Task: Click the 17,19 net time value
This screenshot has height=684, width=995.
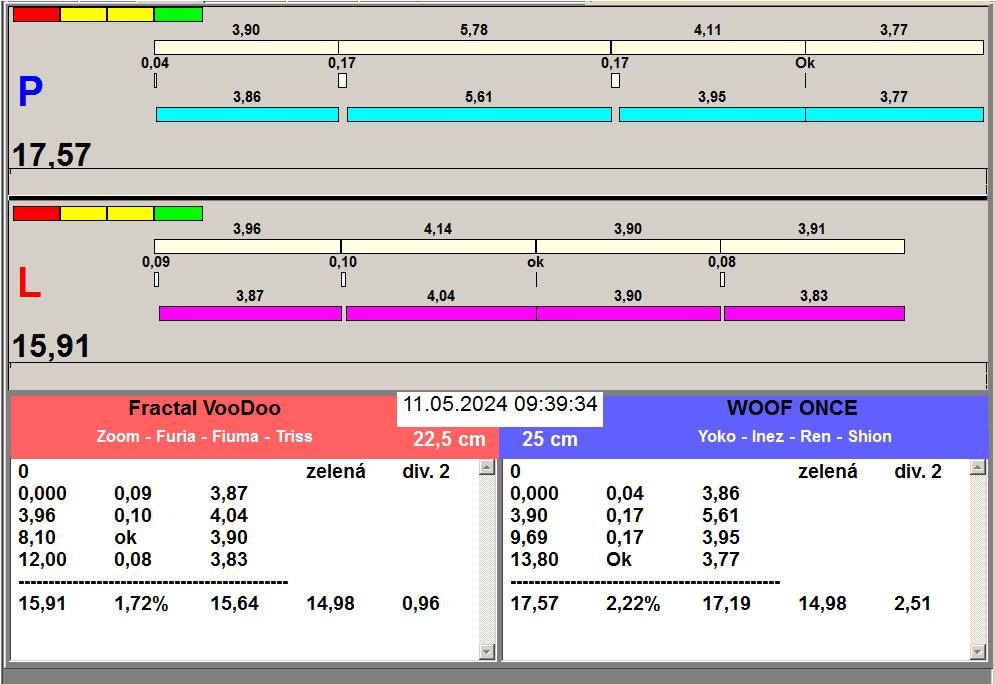Action: pyautogui.click(x=726, y=603)
